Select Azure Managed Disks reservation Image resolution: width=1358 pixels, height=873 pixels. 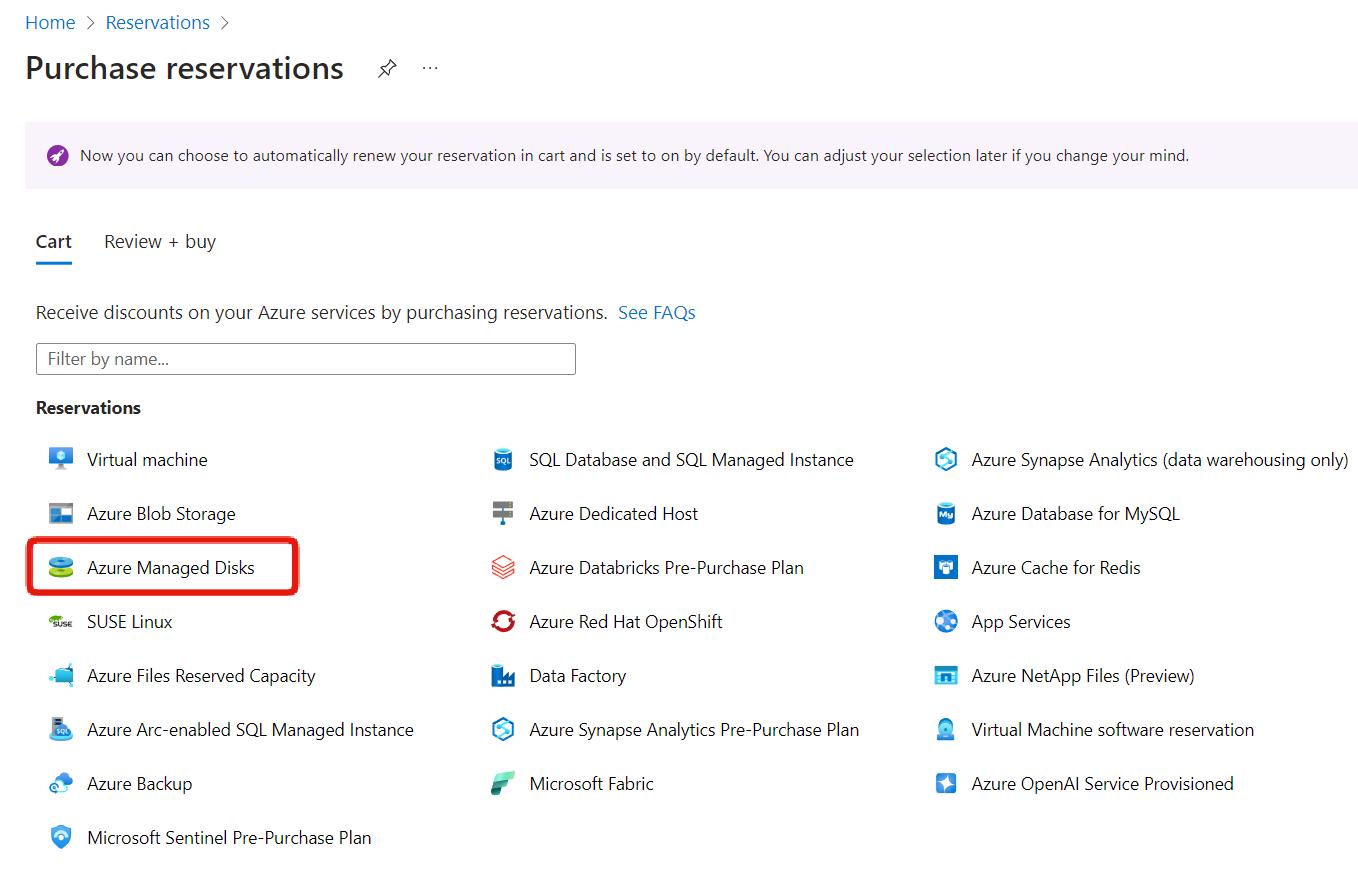pyautogui.click(x=171, y=568)
